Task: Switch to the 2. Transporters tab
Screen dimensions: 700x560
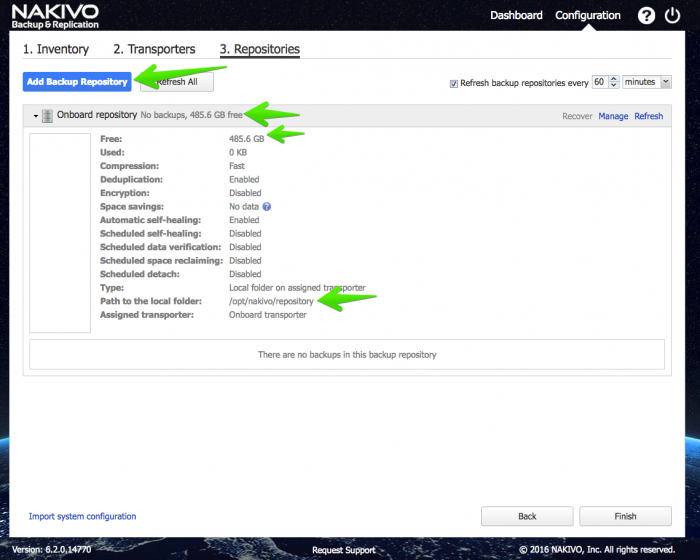Action: [x=154, y=49]
